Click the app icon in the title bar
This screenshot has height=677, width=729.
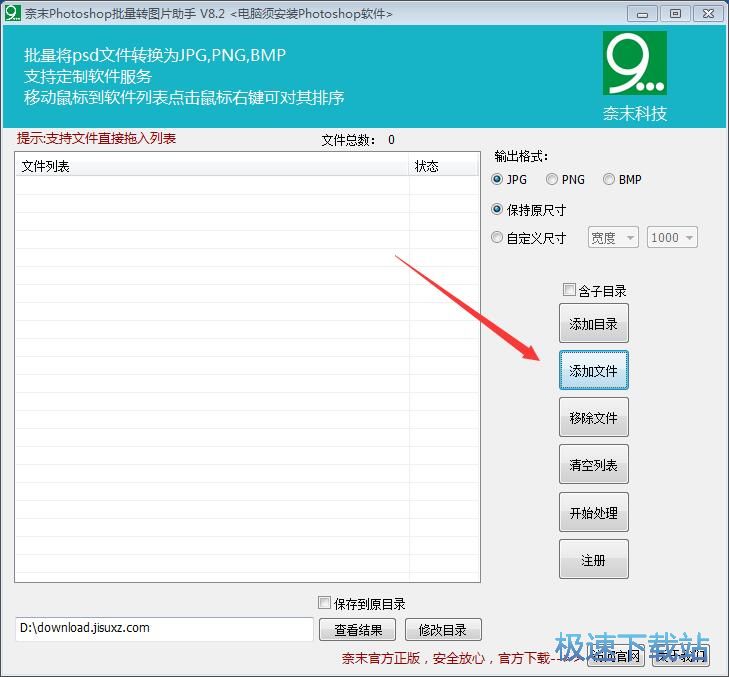12,13
